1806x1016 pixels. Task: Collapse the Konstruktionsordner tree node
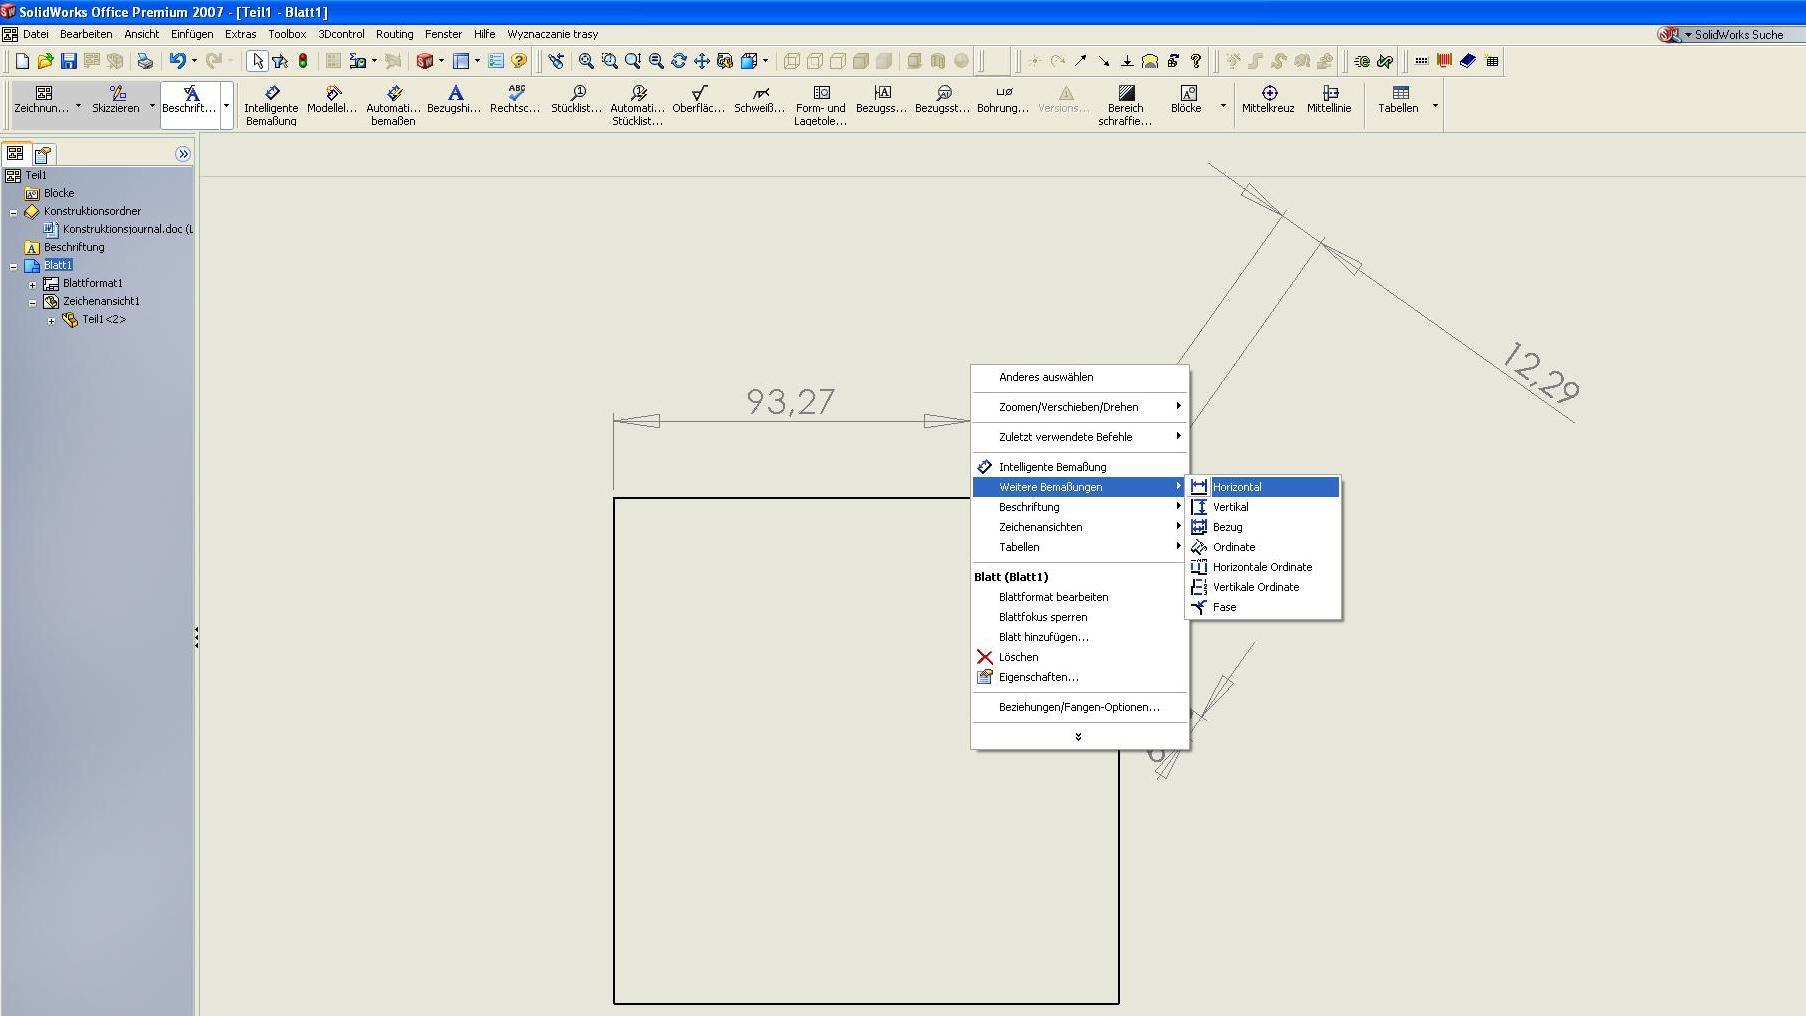(x=13, y=212)
